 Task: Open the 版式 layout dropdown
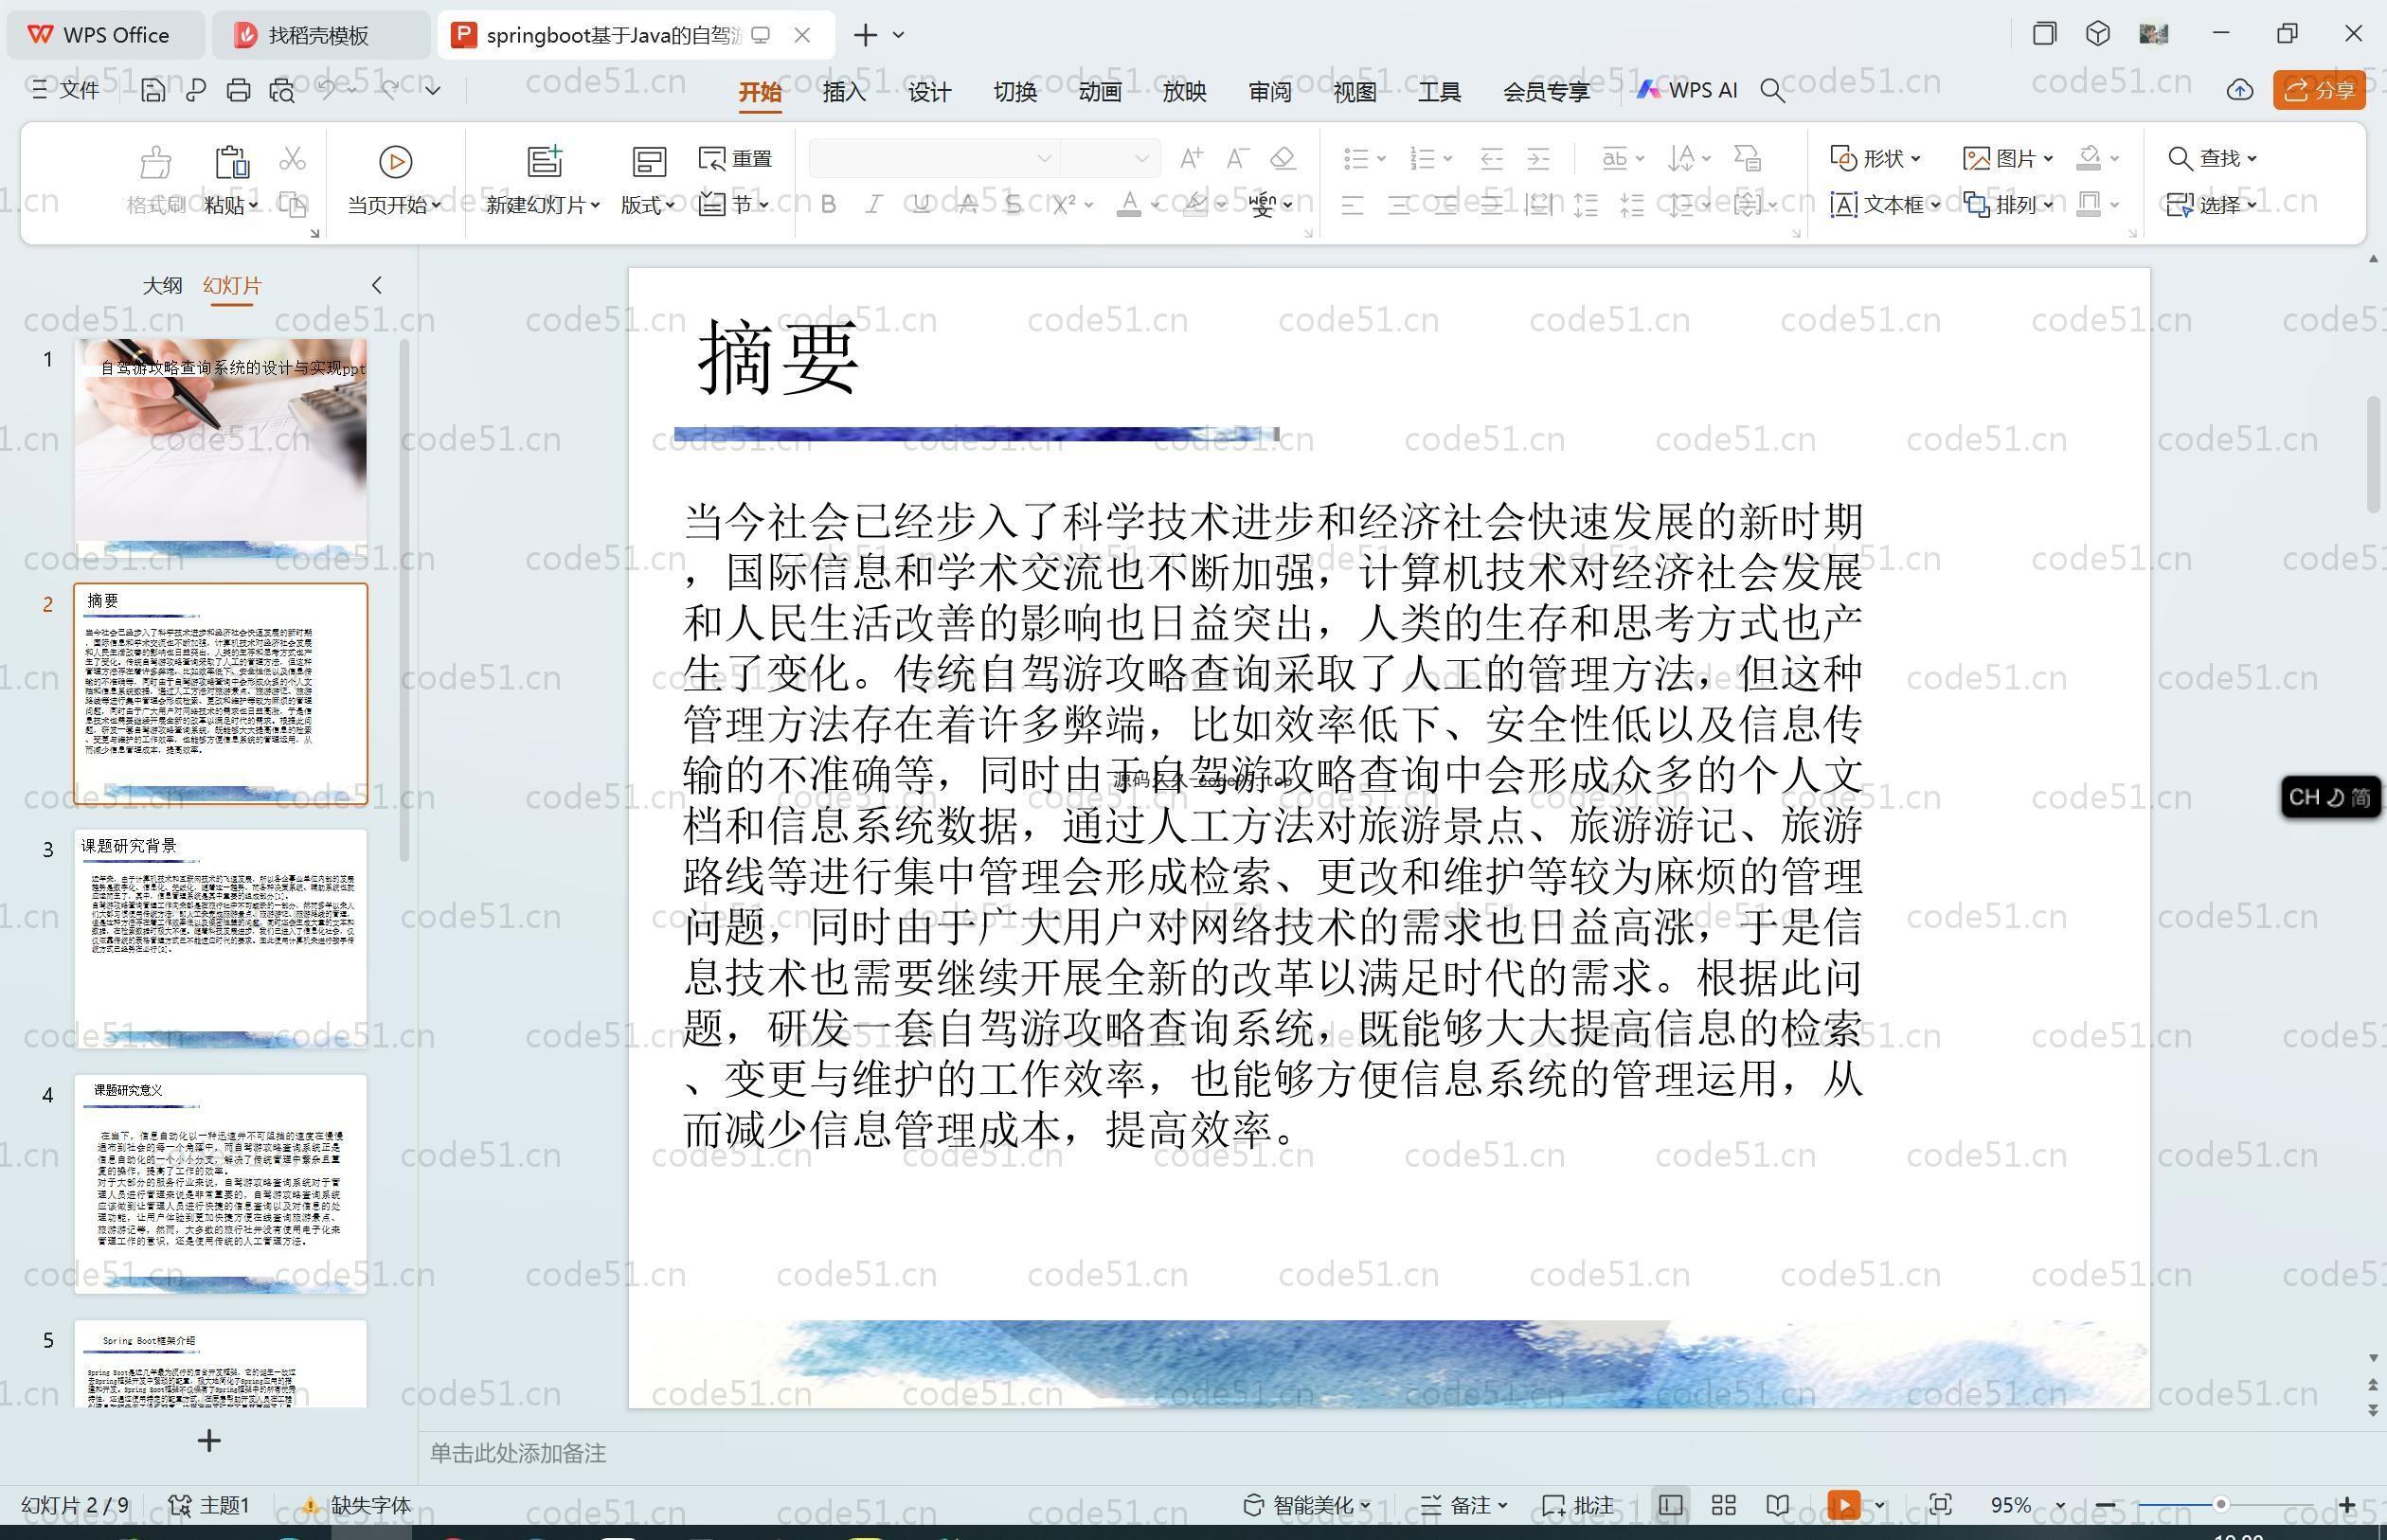(x=647, y=205)
